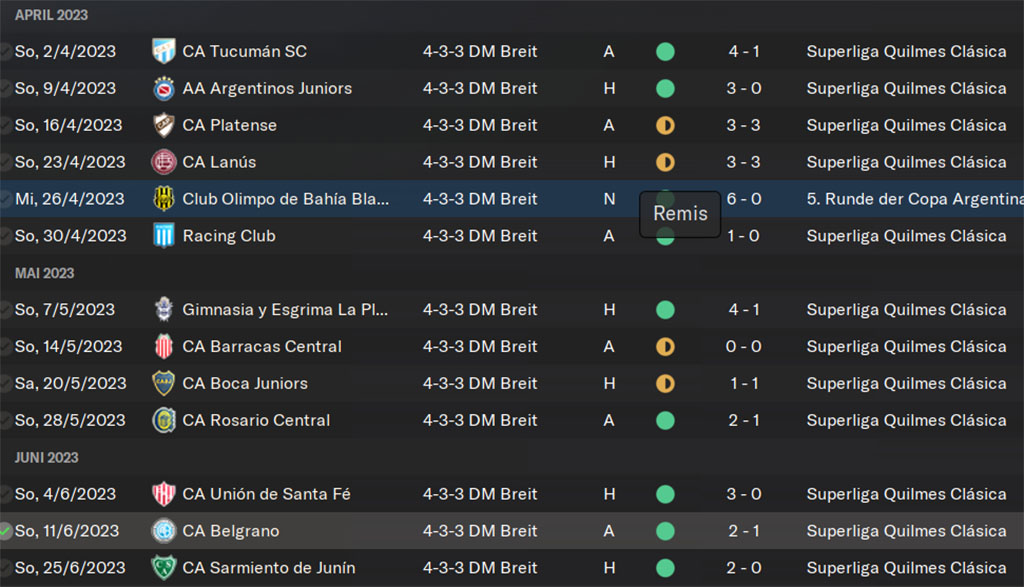Click the draw indicator for CA Platense match
1024x587 pixels.
click(x=665, y=125)
